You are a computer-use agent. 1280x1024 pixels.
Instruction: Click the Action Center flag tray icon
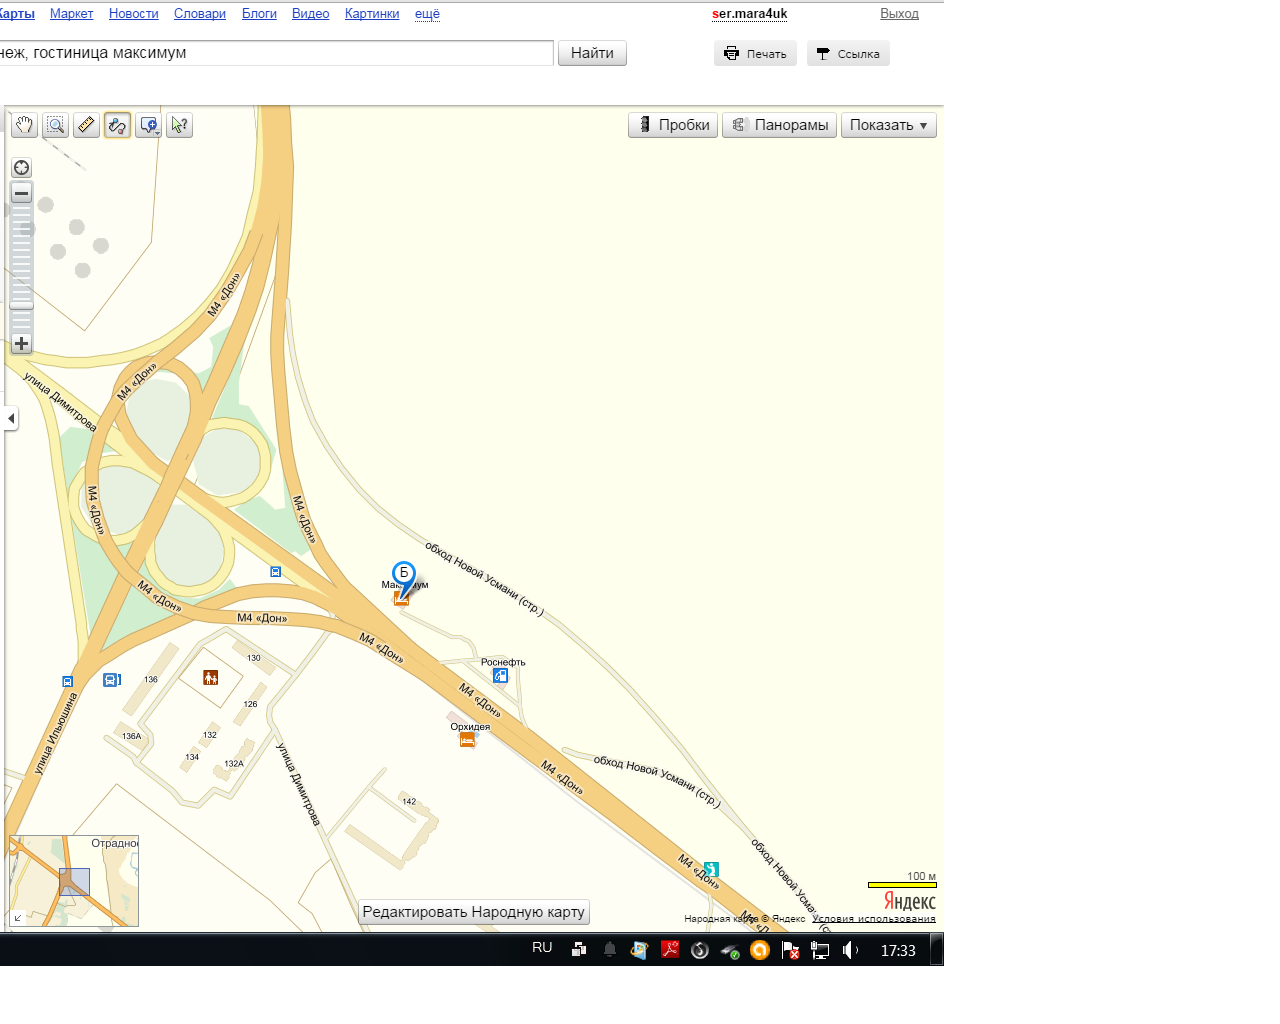click(790, 950)
